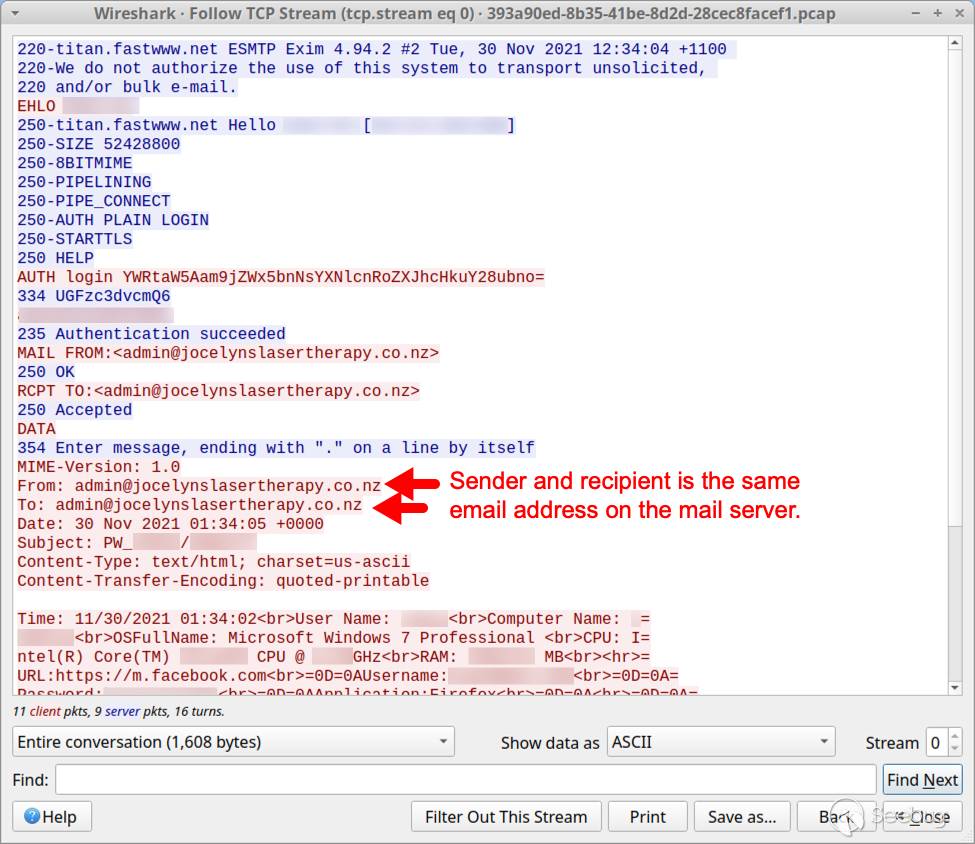Screen dimensions: 975x844
Task: Click the Find Next button
Action: [x=922, y=780]
